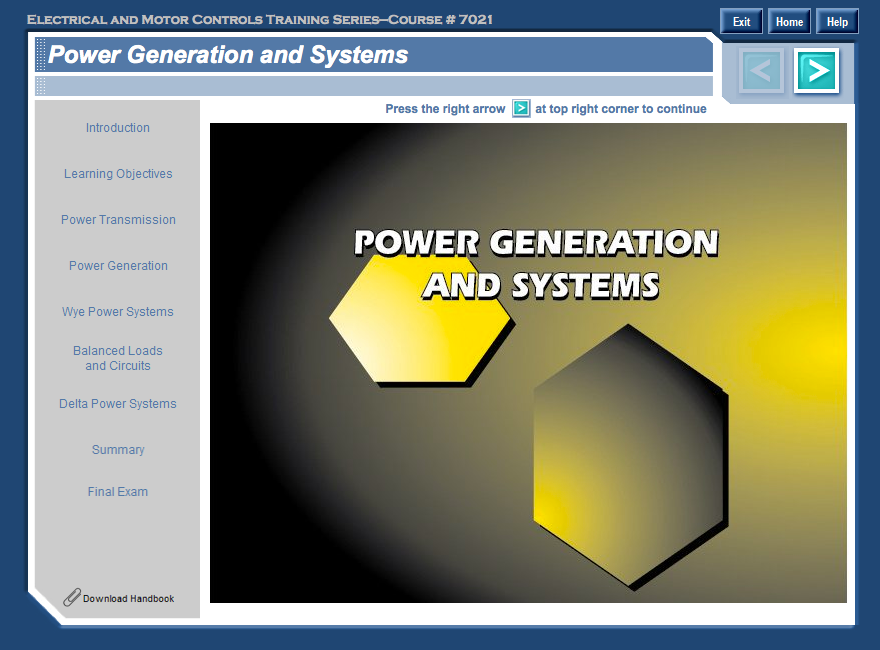Image resolution: width=880 pixels, height=650 pixels.
Task: Open the Power Generation sidebar item
Action: [x=118, y=266]
